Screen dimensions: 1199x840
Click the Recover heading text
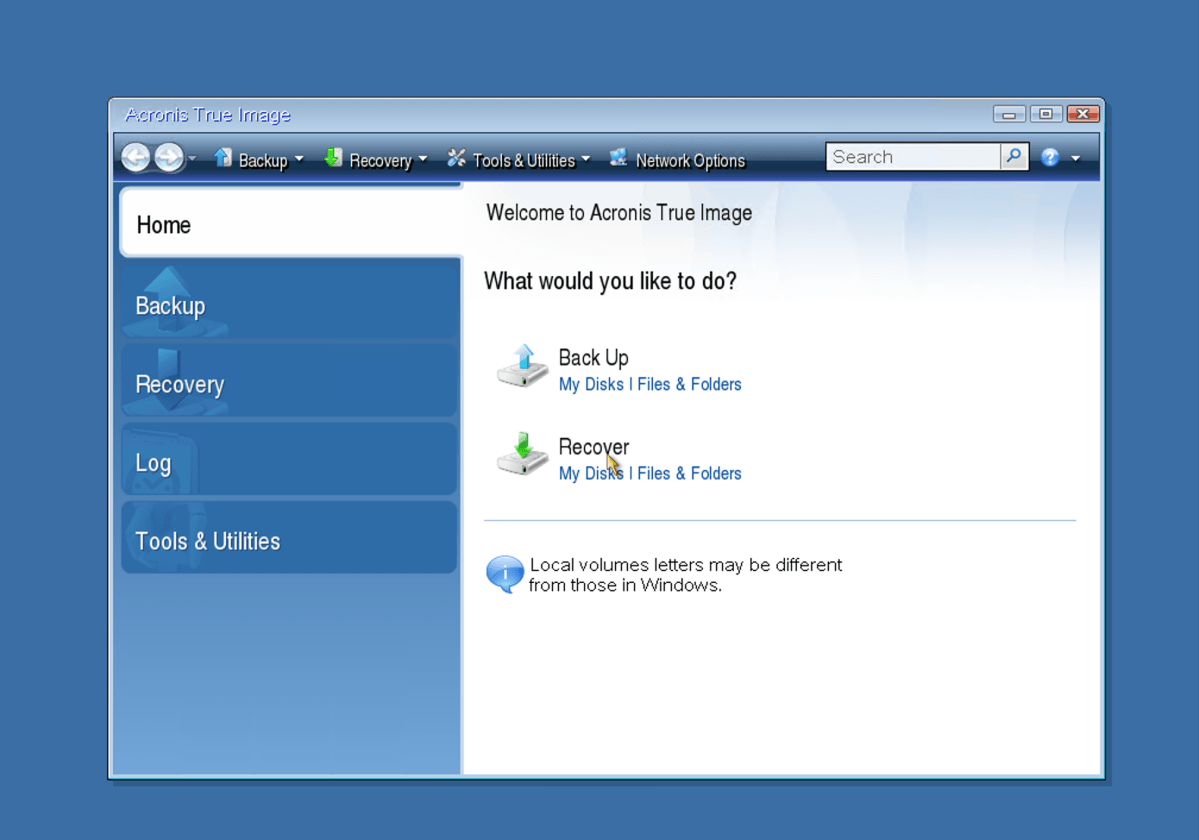(x=593, y=447)
